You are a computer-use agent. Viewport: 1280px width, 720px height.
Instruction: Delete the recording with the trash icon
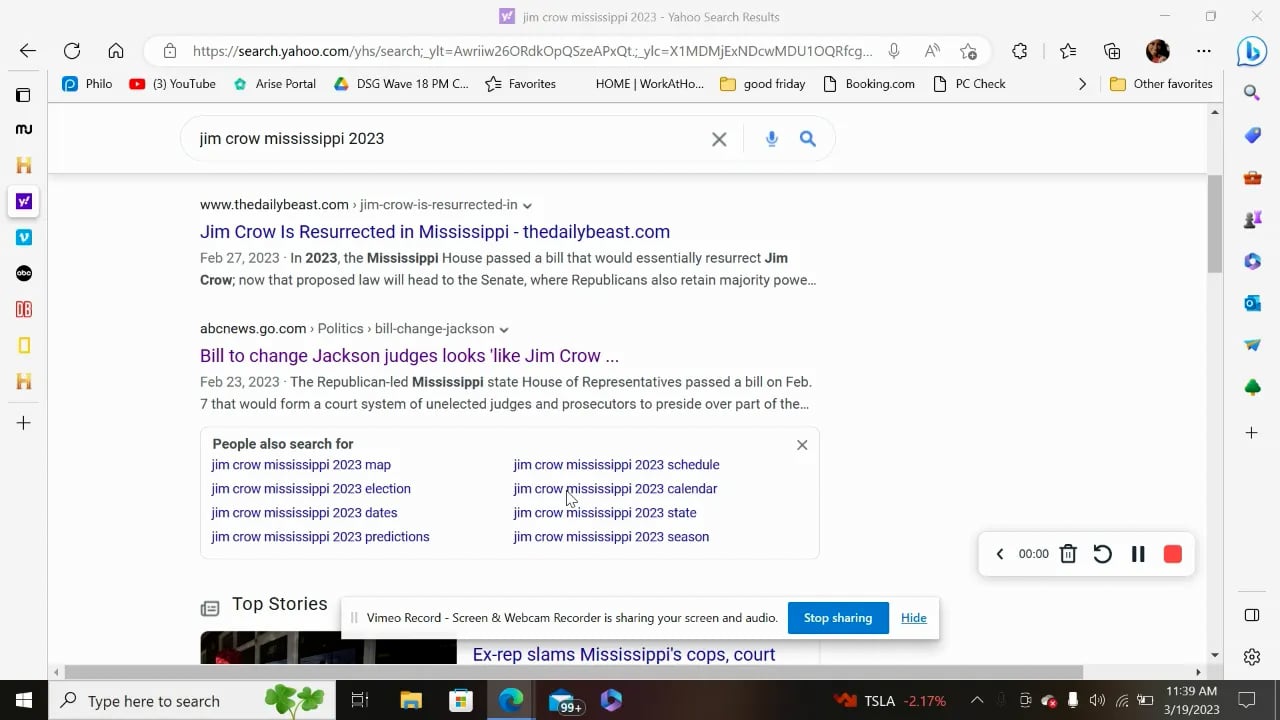1068,554
